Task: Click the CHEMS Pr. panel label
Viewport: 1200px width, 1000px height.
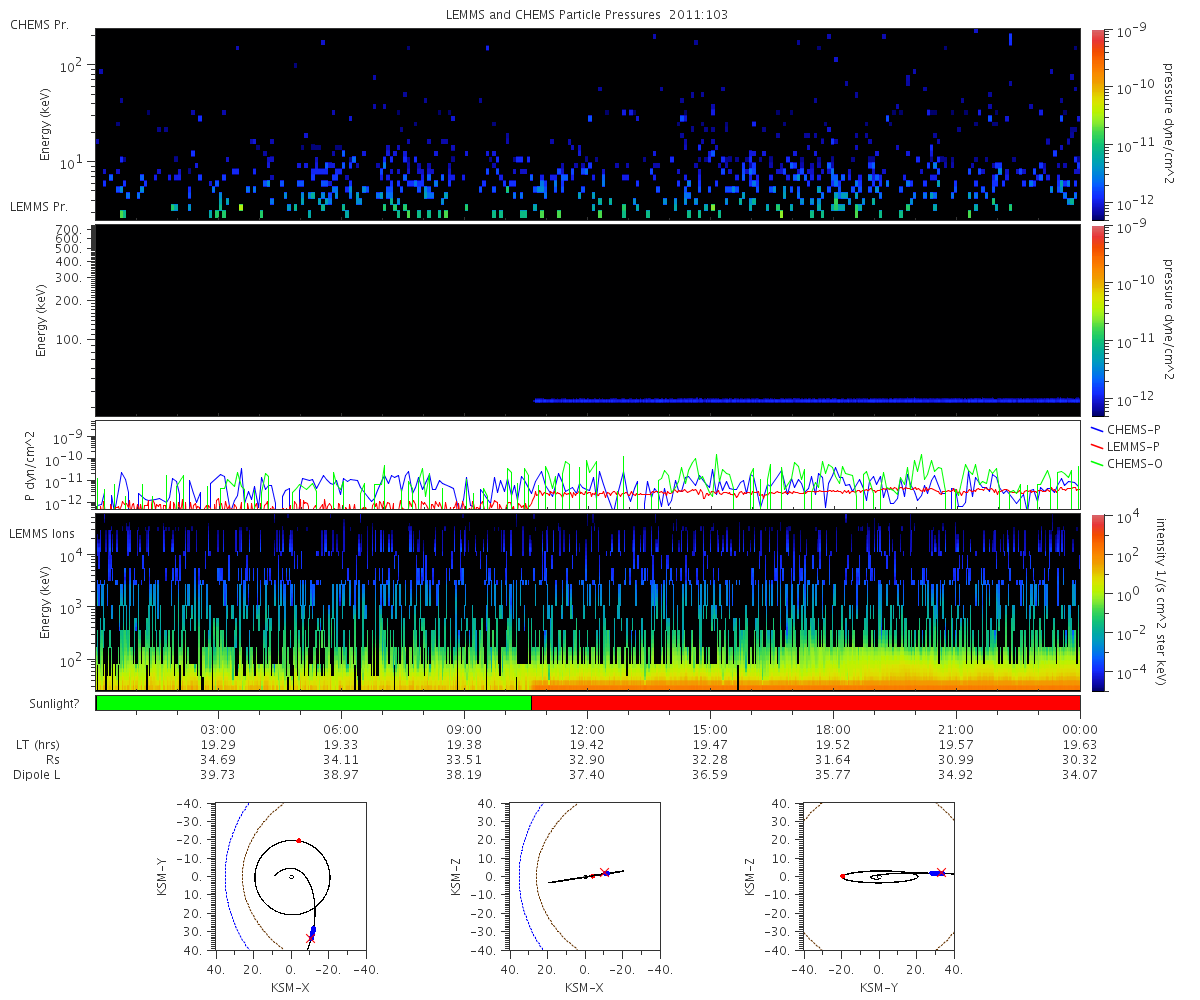Action: tap(40, 25)
